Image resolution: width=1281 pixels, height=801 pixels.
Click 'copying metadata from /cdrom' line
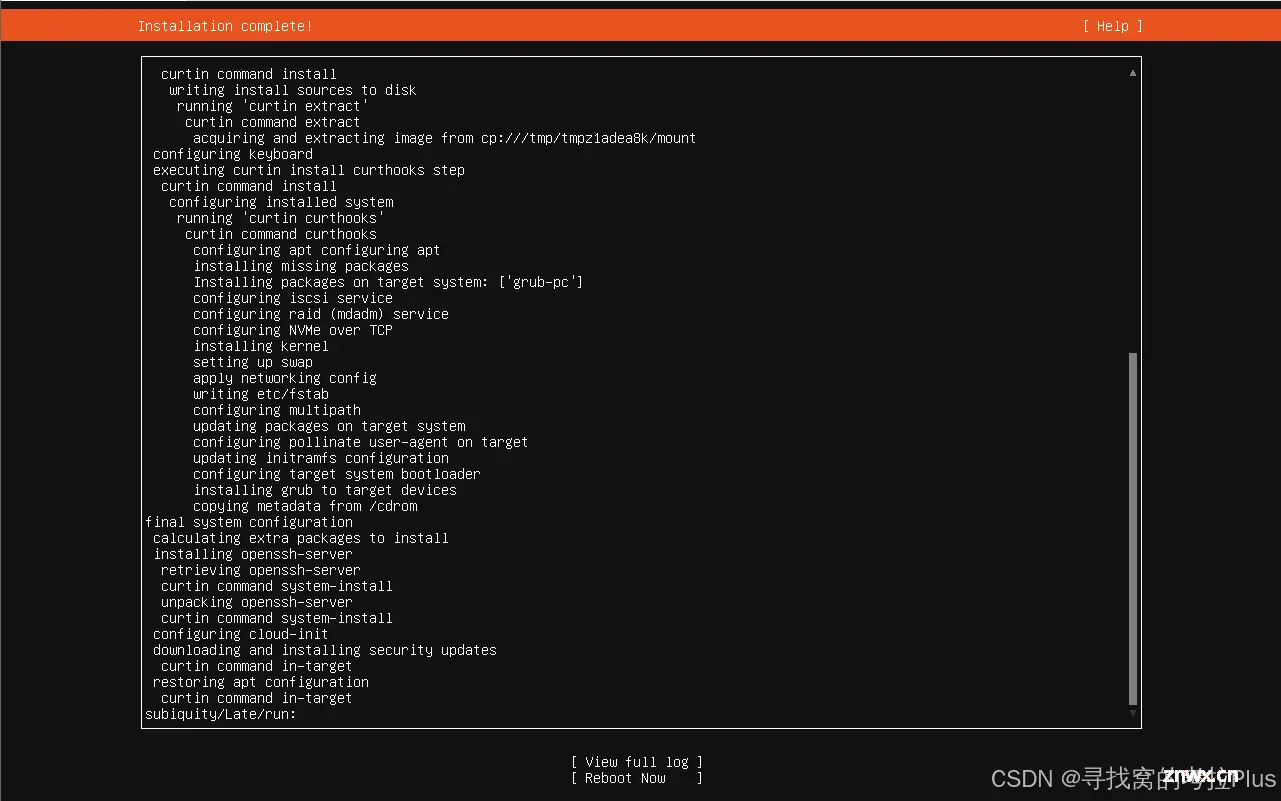tap(305, 506)
